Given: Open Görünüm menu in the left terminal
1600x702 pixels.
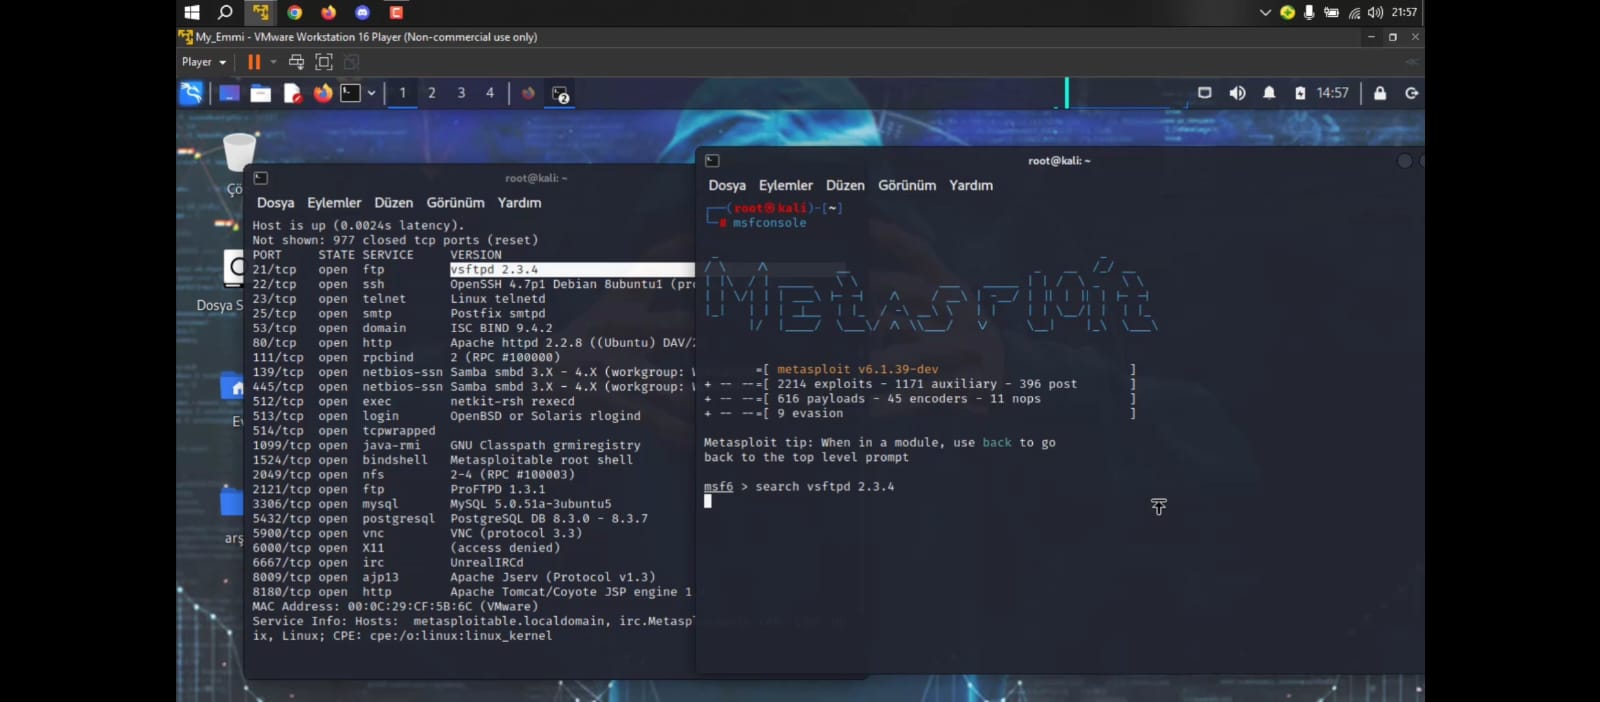Looking at the screenshot, I should point(455,203).
